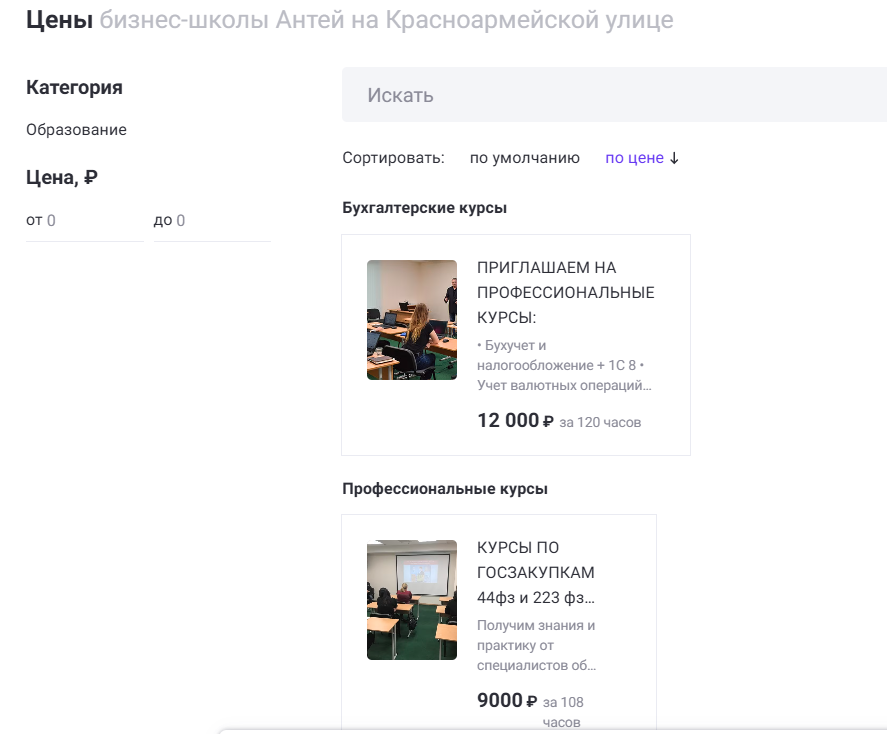
Task: Click the sort direction arrow next to по цене
Action: pyautogui.click(x=674, y=158)
